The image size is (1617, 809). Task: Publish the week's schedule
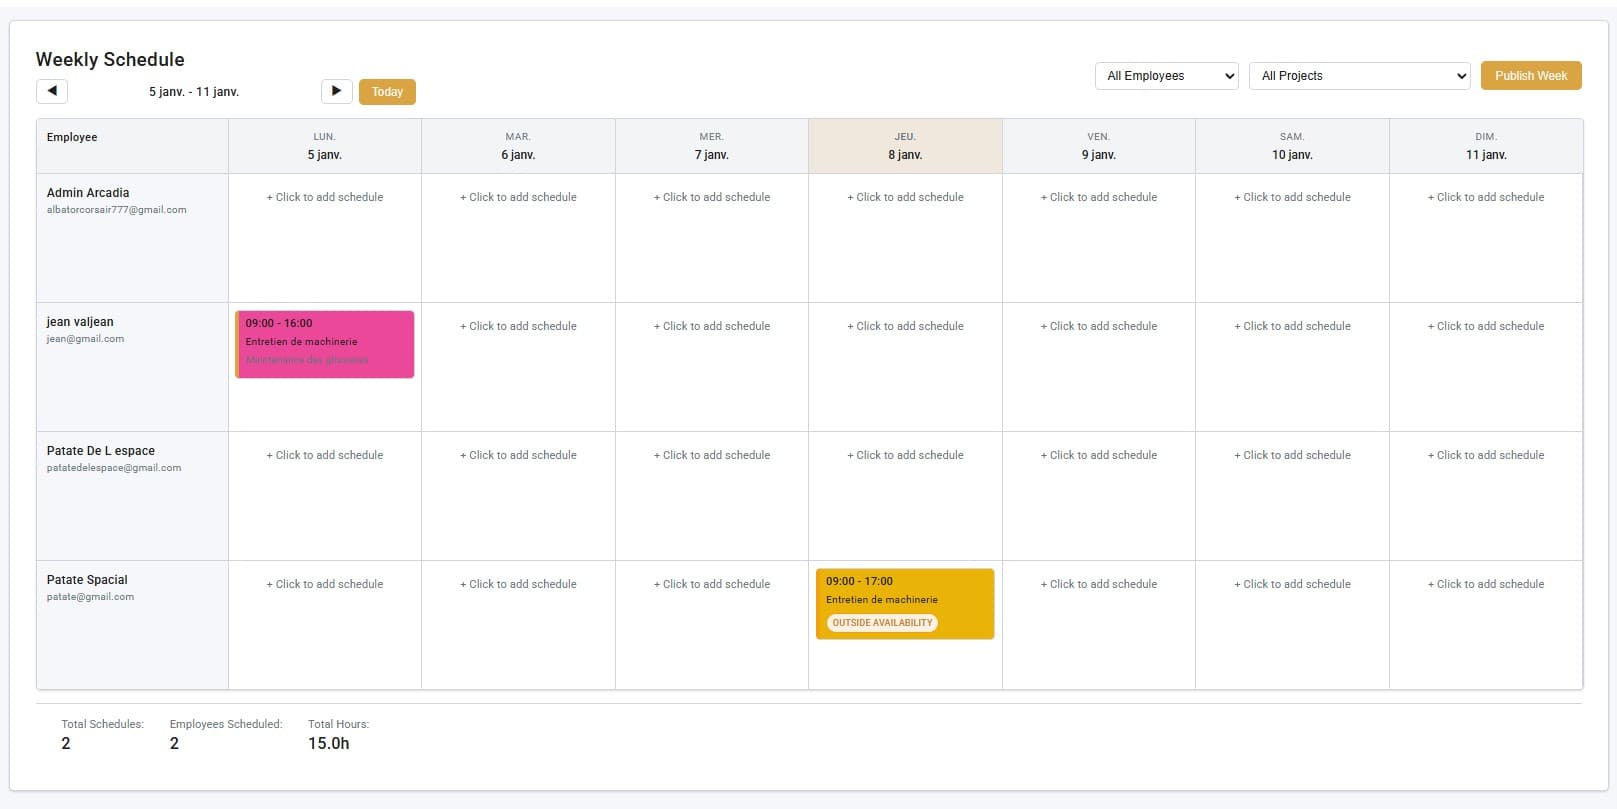[x=1531, y=76]
